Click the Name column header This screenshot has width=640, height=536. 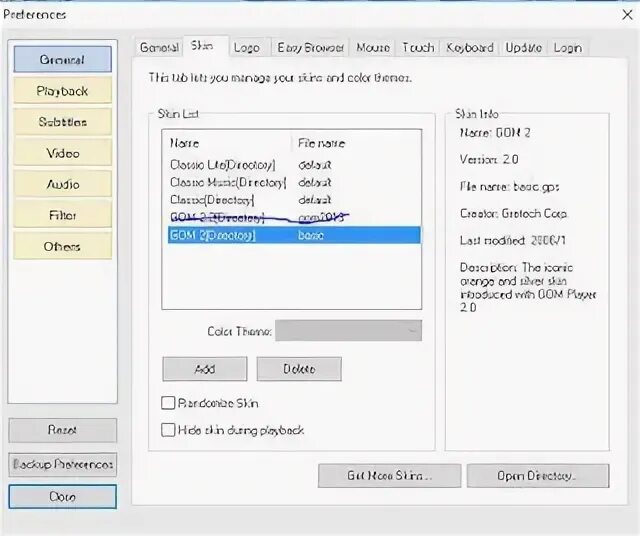(x=229, y=143)
